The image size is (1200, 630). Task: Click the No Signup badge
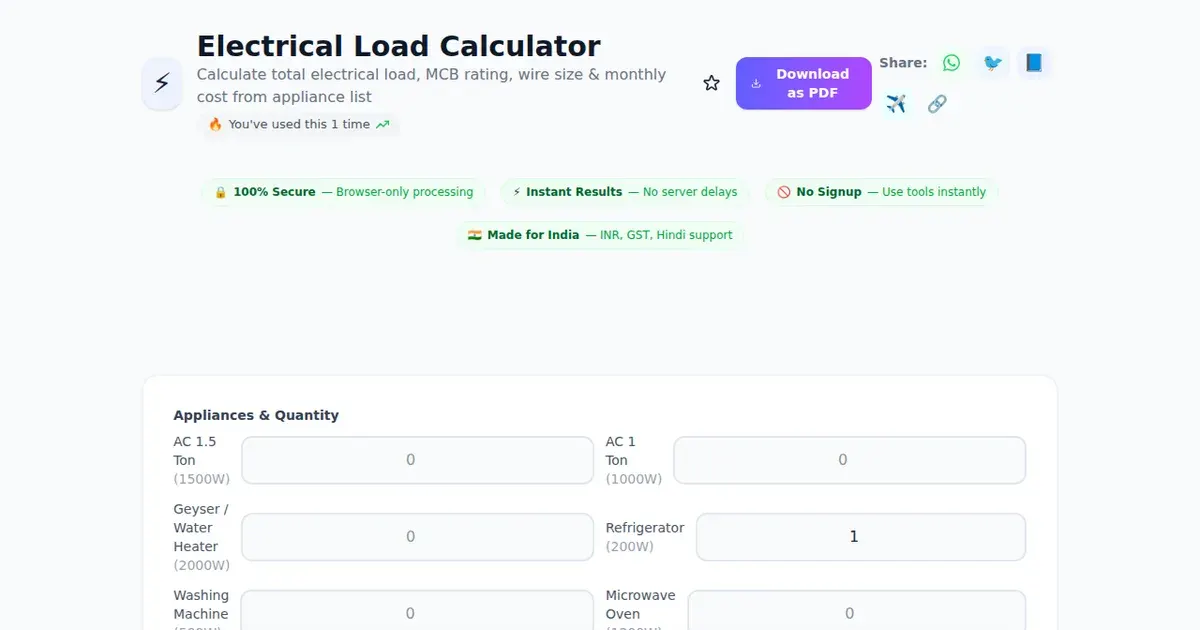tap(881, 192)
